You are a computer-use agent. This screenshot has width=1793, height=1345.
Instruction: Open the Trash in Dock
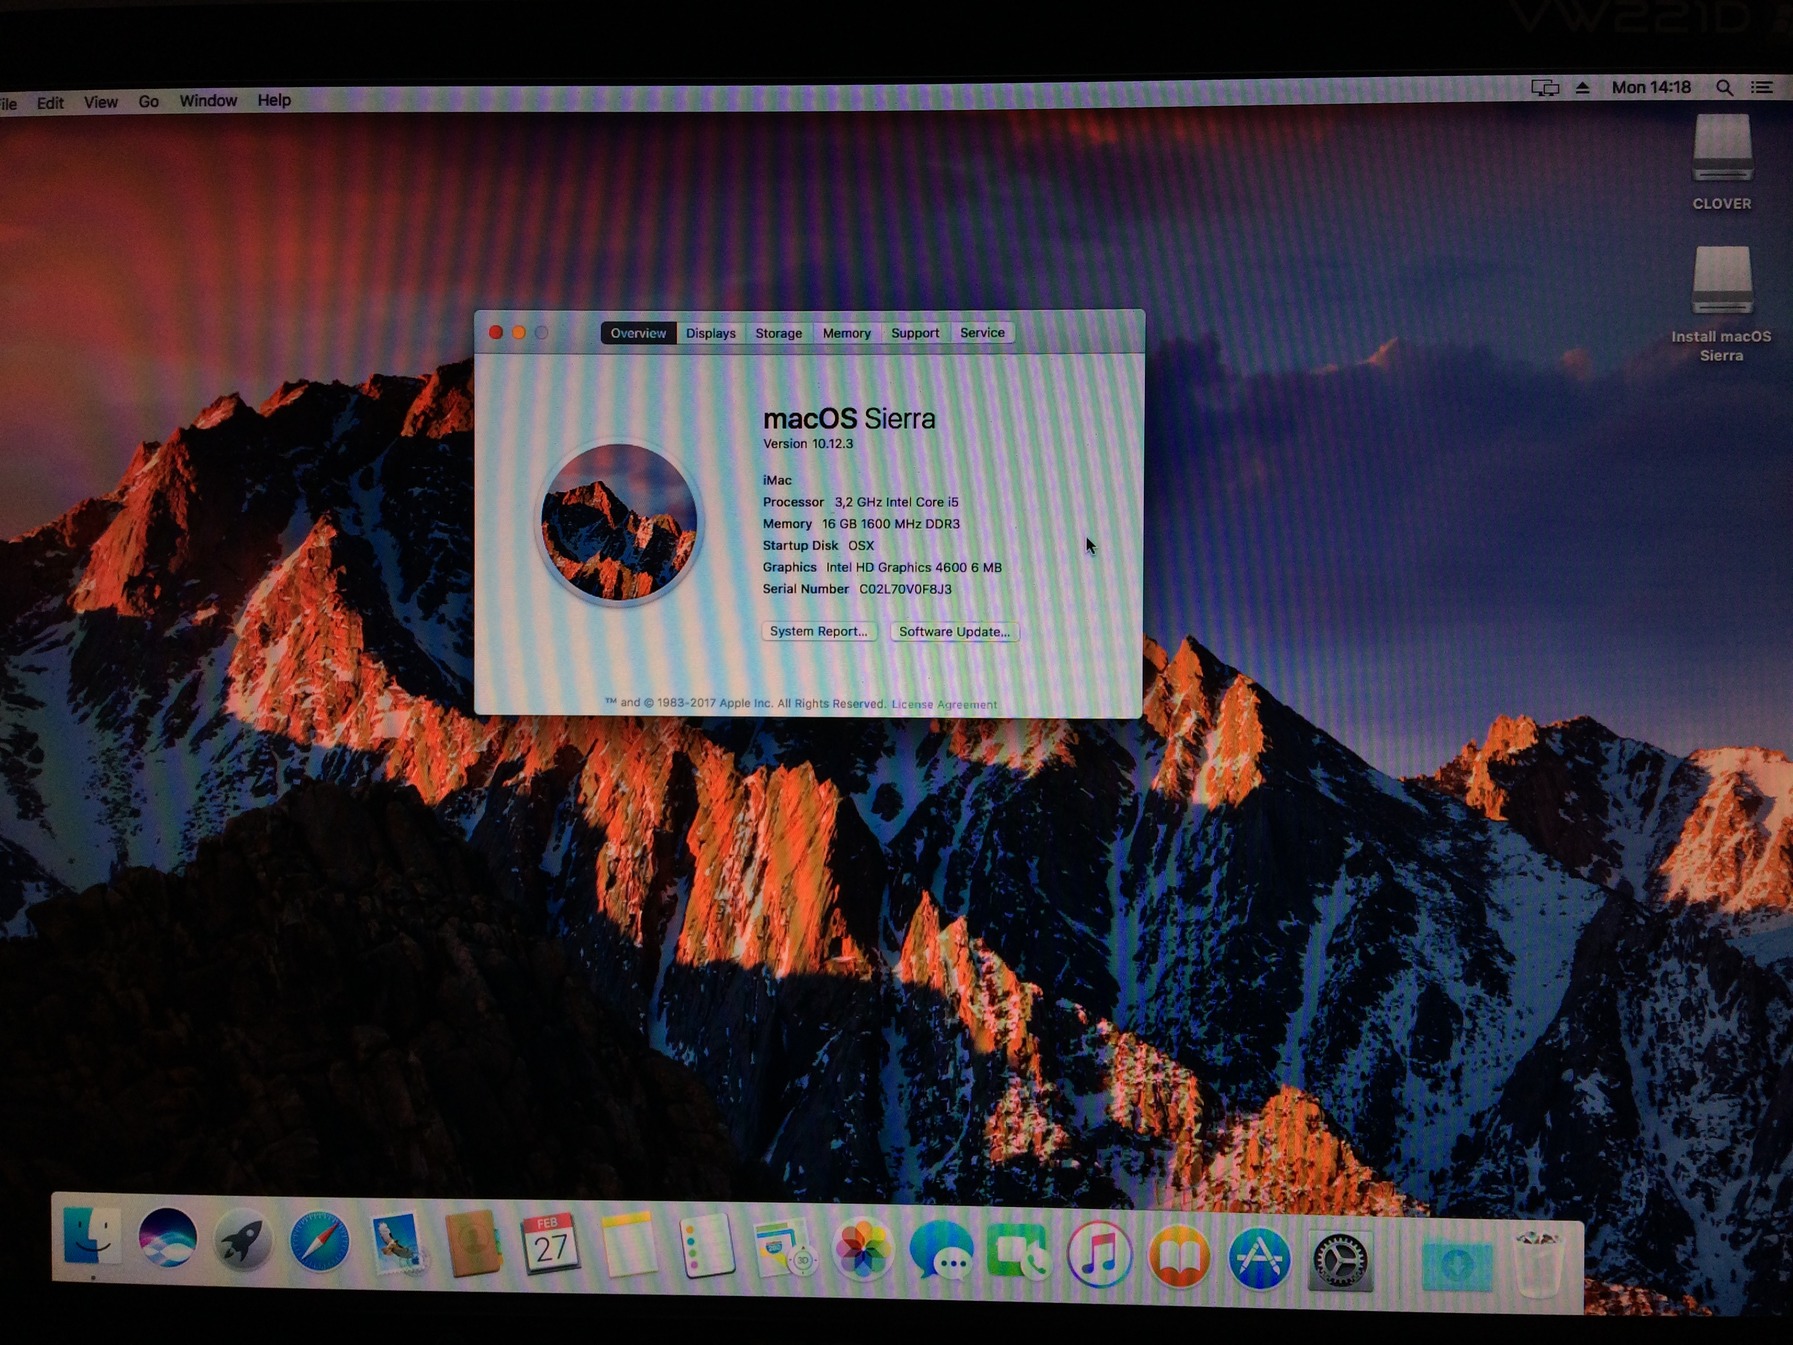1539,1264
